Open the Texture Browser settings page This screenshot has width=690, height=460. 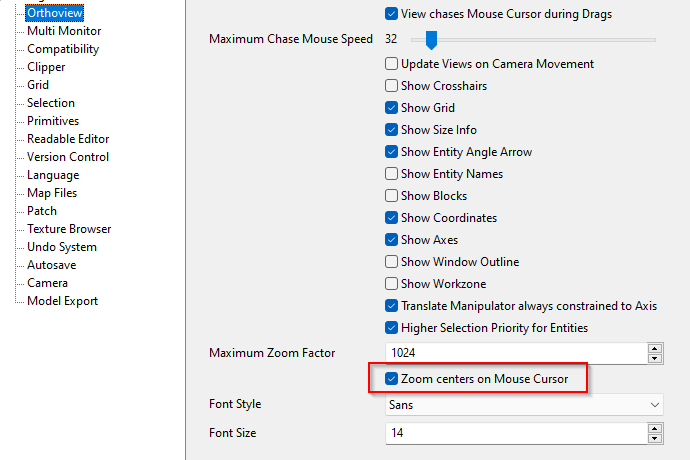tap(69, 229)
